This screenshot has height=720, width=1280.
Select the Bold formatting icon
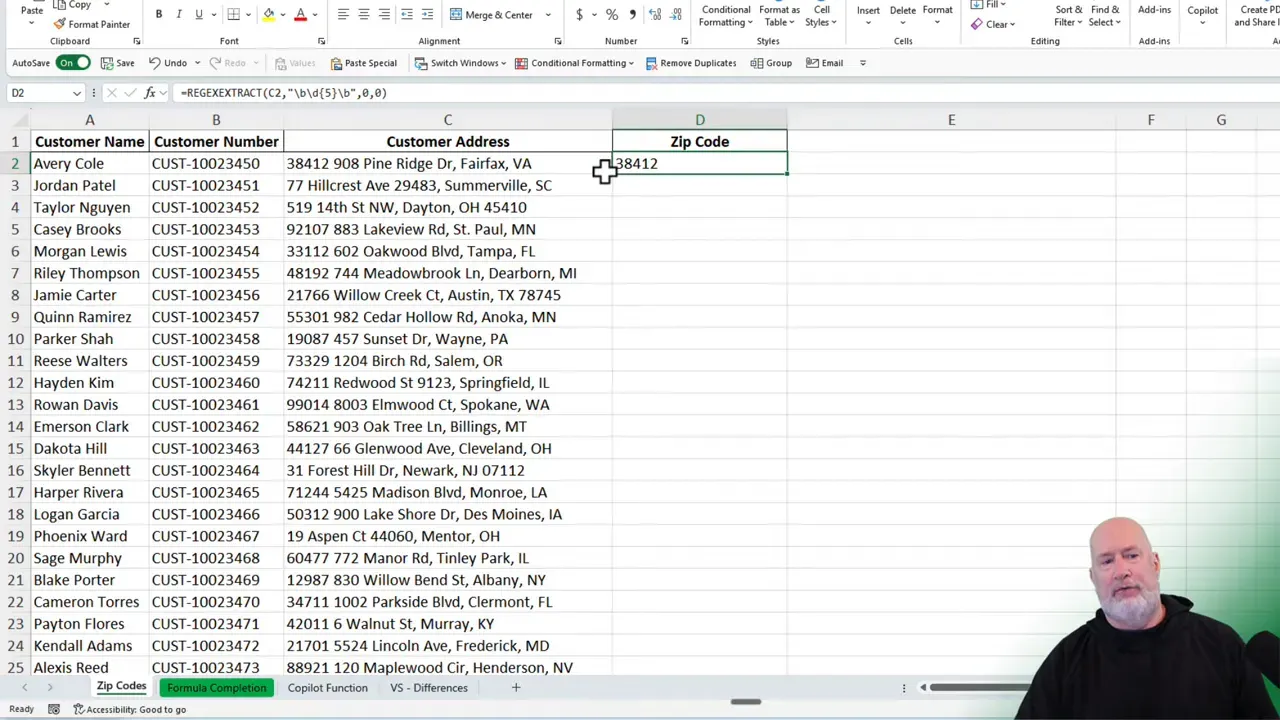coord(158,14)
